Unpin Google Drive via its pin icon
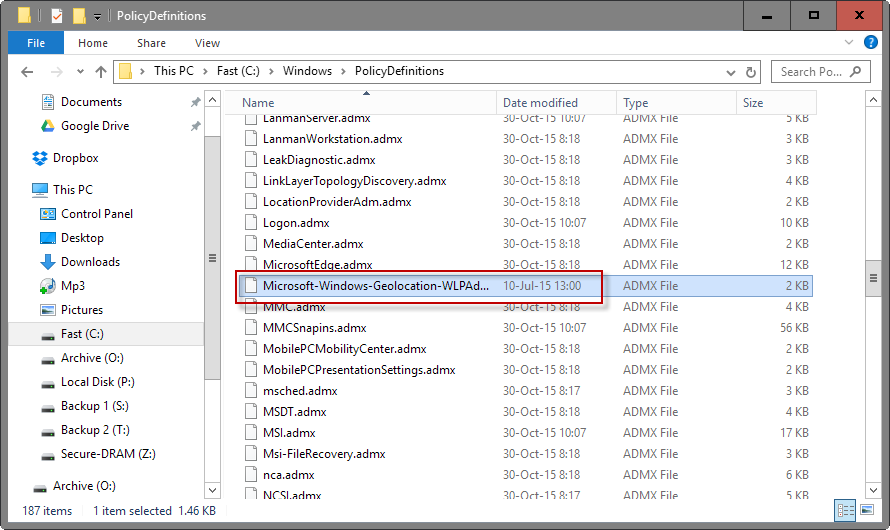The width and height of the screenshot is (890, 530). point(195,126)
